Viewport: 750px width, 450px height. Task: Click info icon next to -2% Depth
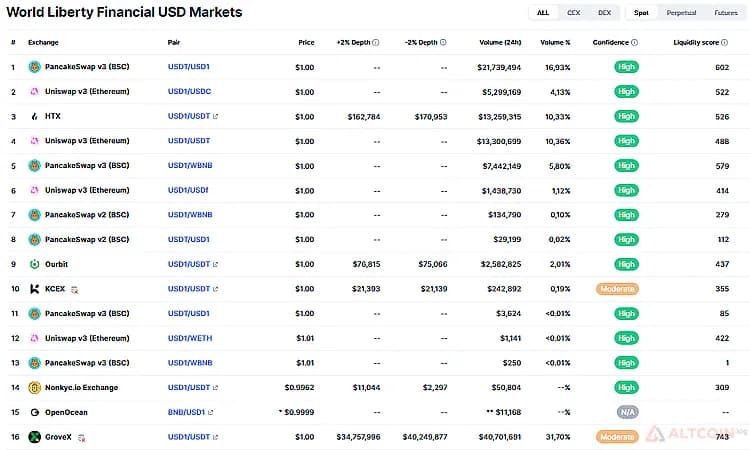point(443,43)
